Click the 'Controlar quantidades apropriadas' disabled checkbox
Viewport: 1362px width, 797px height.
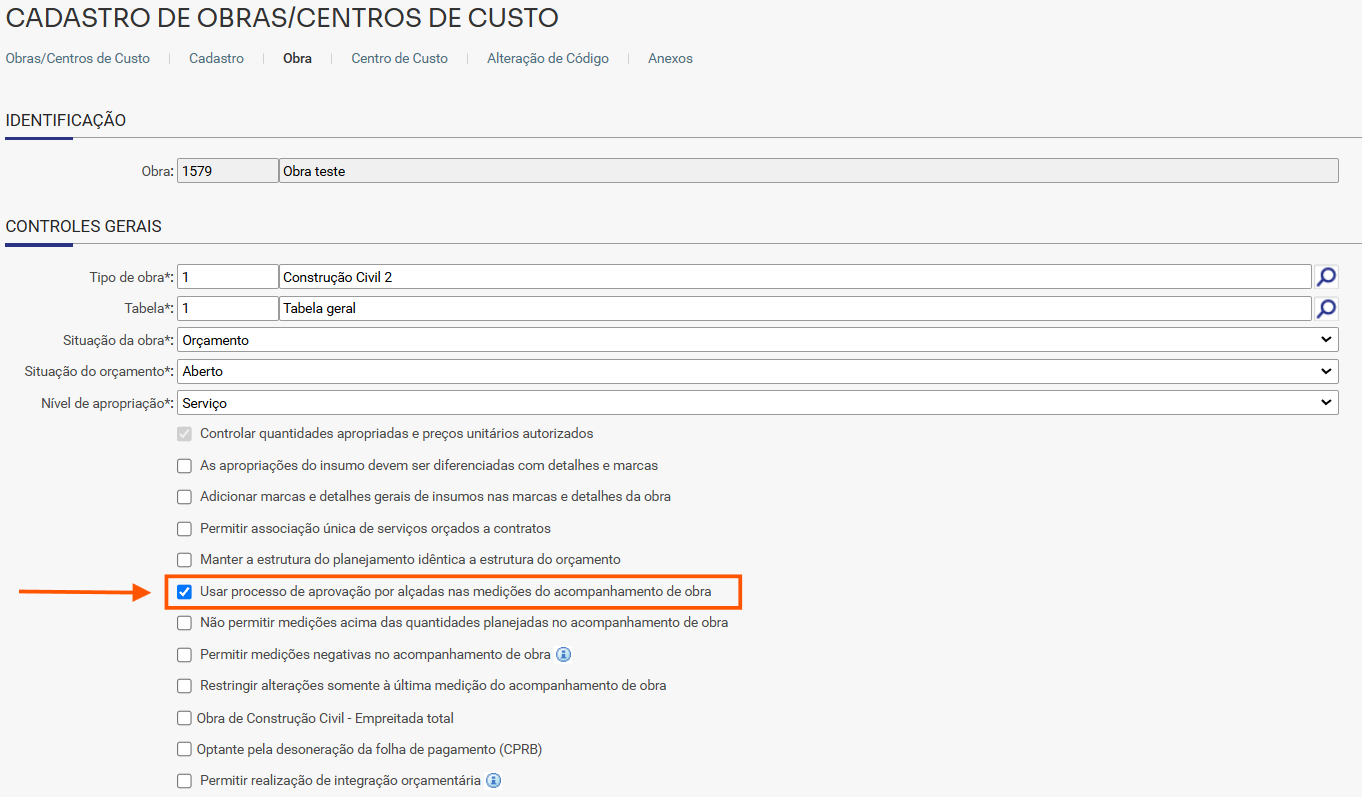[x=184, y=434]
